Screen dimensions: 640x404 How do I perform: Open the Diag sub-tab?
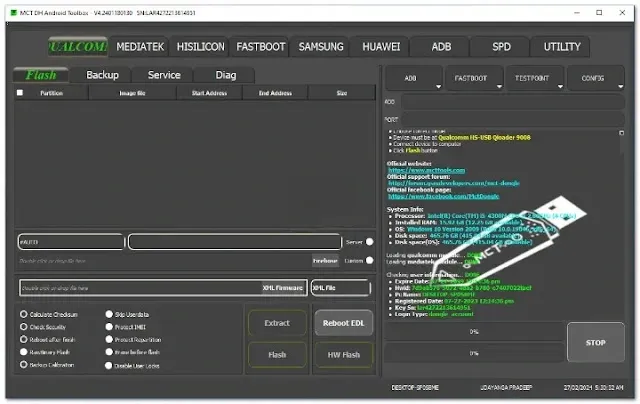[225, 75]
